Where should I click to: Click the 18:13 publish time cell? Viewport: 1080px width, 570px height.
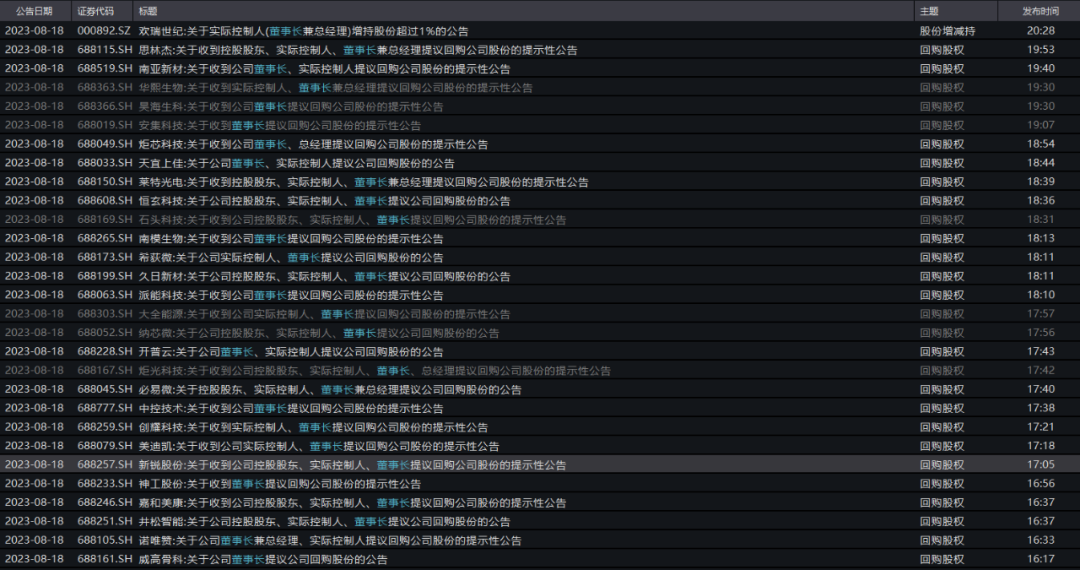(x=1041, y=238)
